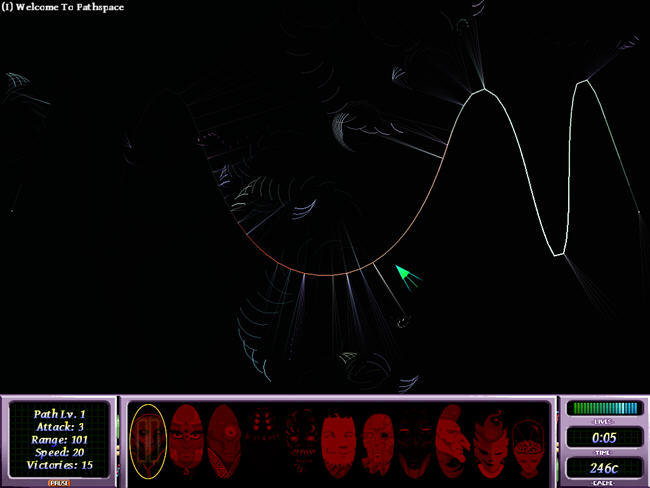Viewport: 650px width, 488px height.
Task: Select the flame-haired tenth mask
Action: (x=490, y=441)
